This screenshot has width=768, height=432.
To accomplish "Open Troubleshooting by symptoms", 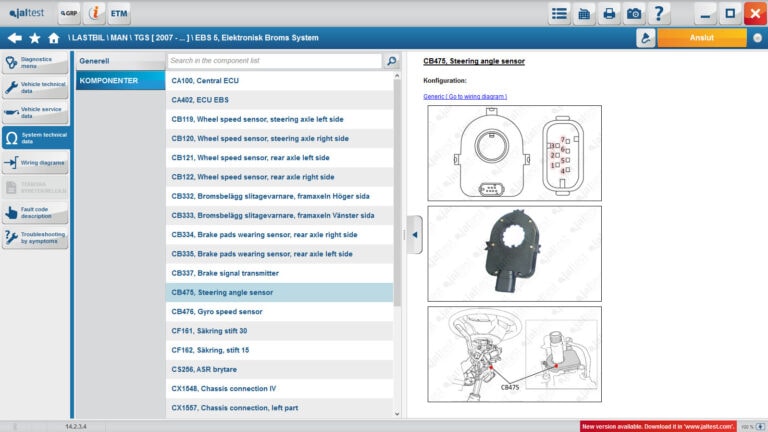I will point(35,238).
